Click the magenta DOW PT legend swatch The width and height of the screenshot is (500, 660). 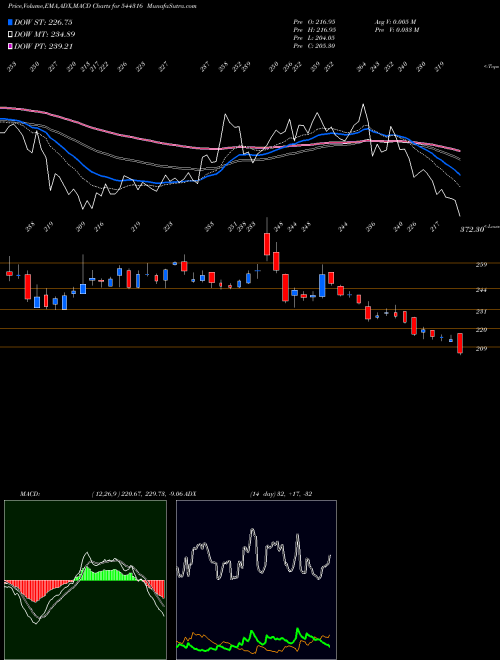point(10,46)
